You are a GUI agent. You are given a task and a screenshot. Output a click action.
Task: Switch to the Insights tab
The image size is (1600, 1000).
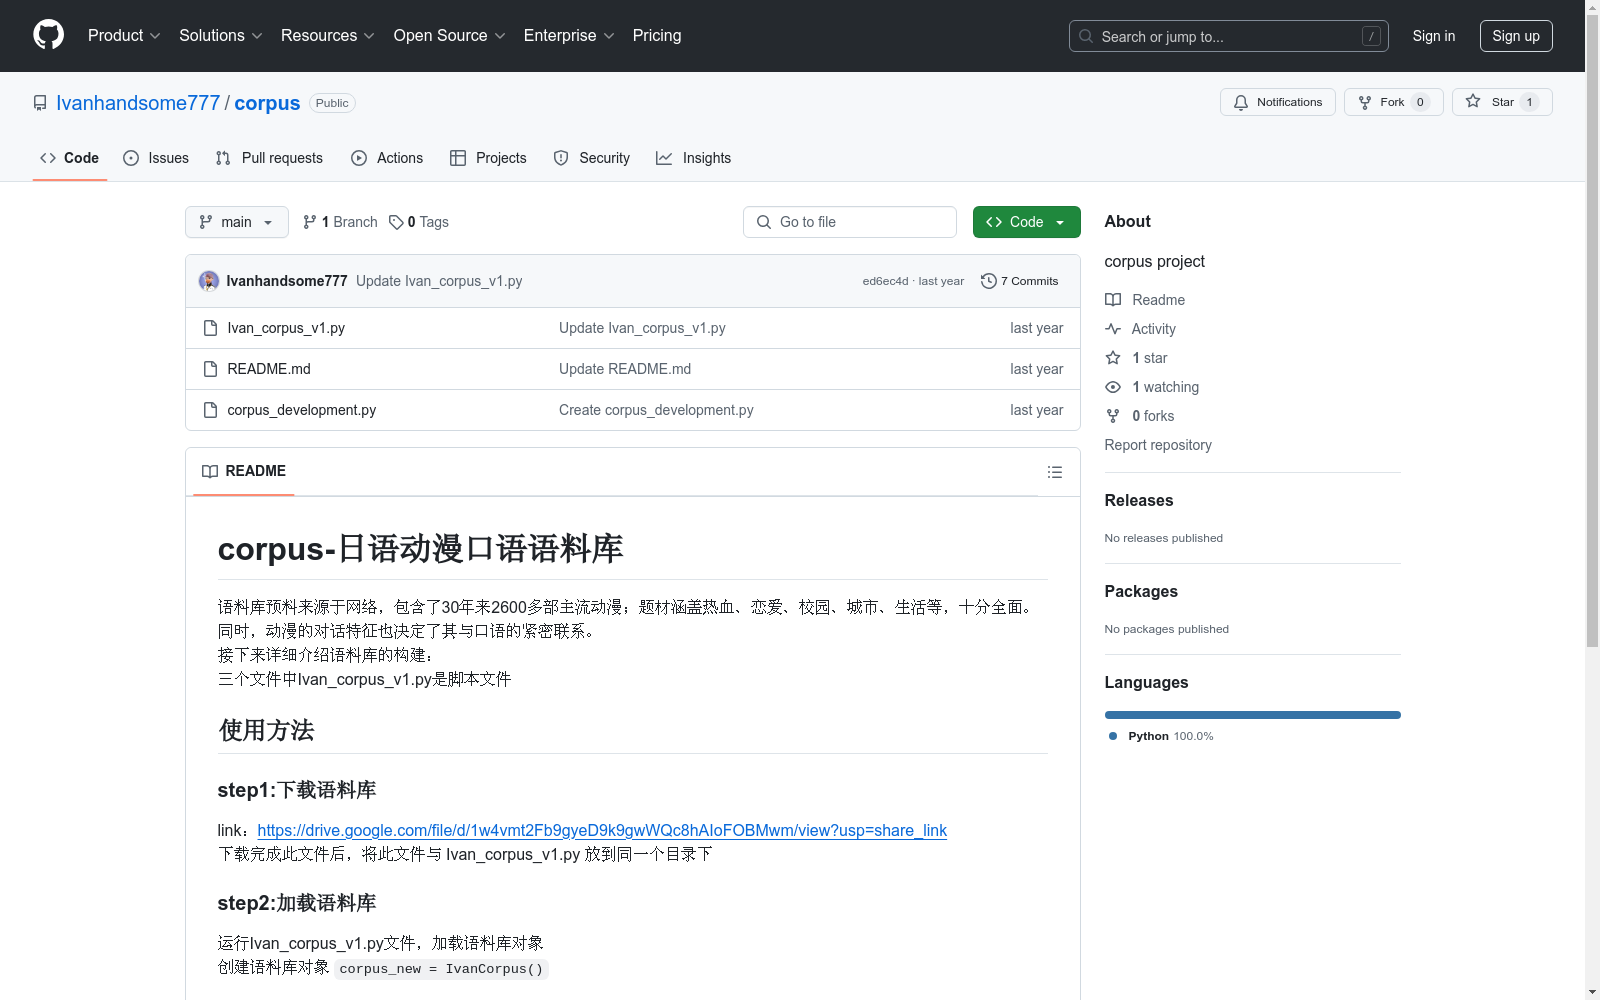tap(693, 158)
